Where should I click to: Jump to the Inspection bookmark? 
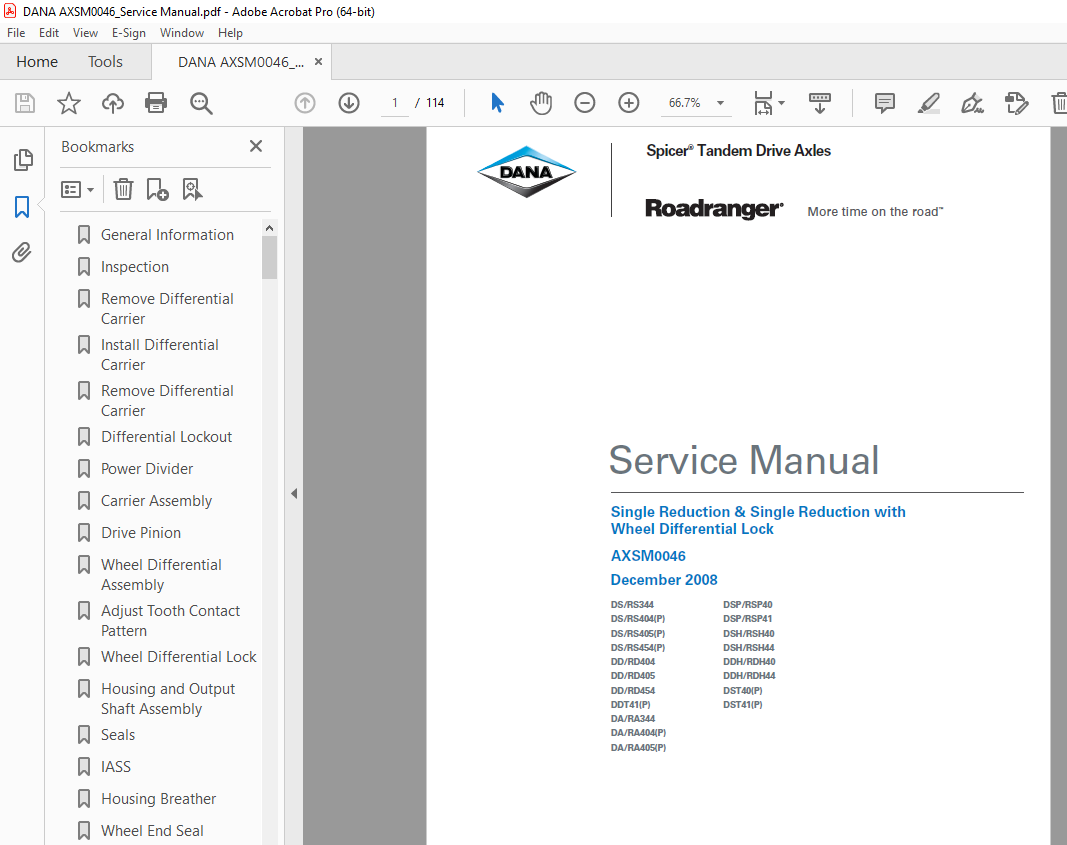point(135,267)
